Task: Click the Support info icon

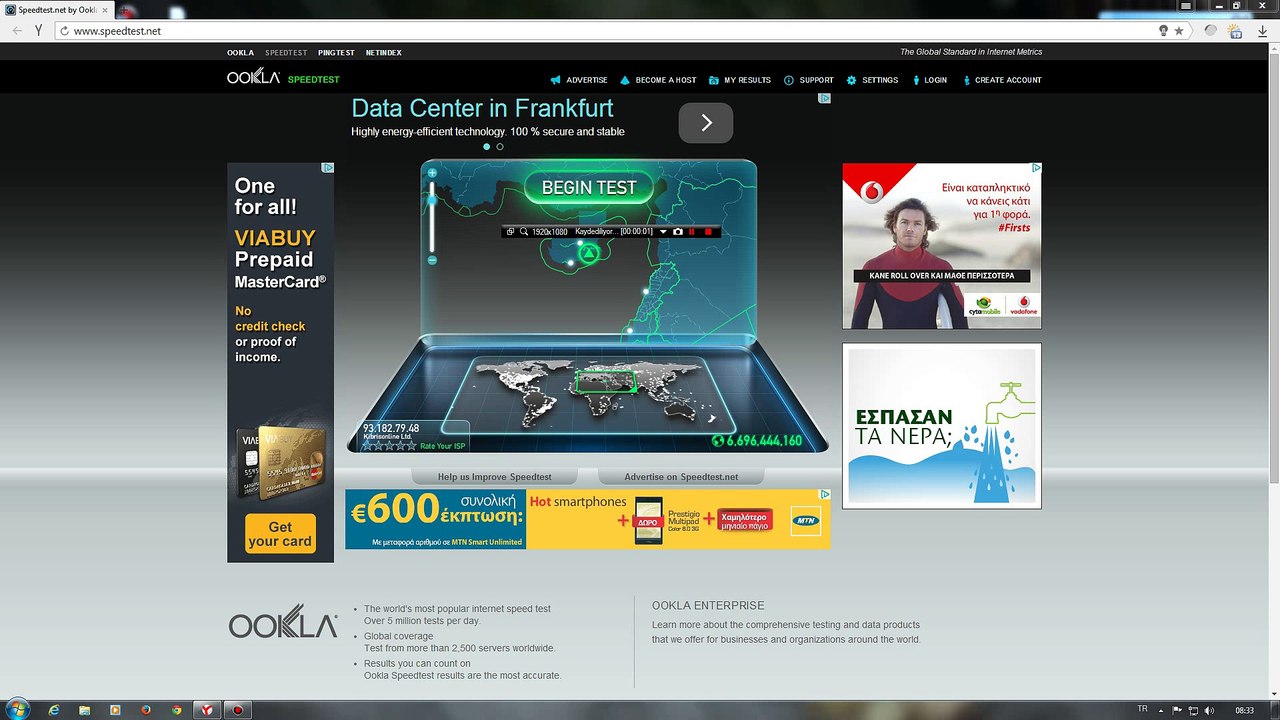Action: click(x=789, y=80)
